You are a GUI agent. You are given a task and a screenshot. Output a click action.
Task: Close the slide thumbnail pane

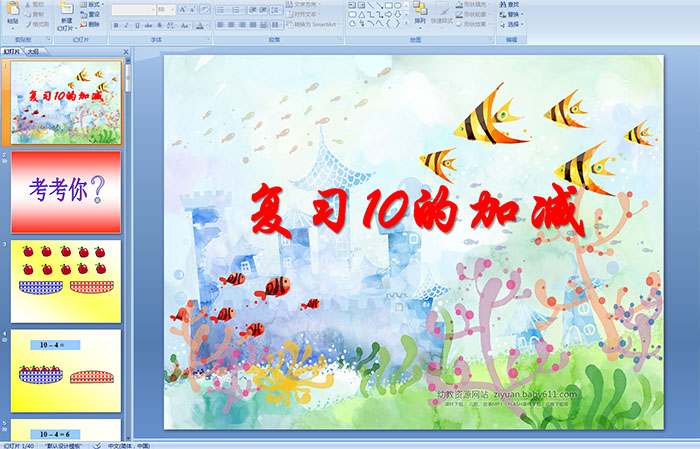[126, 52]
